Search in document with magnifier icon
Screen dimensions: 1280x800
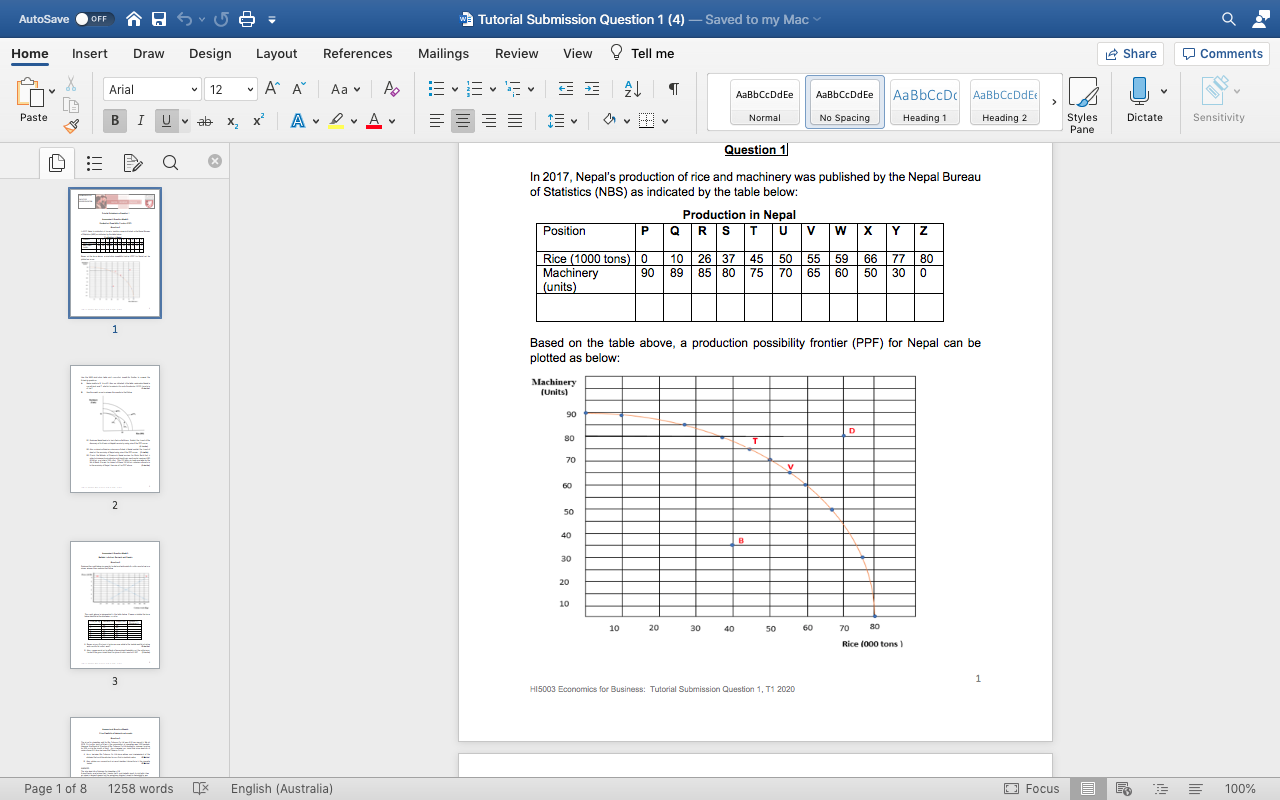1229,19
